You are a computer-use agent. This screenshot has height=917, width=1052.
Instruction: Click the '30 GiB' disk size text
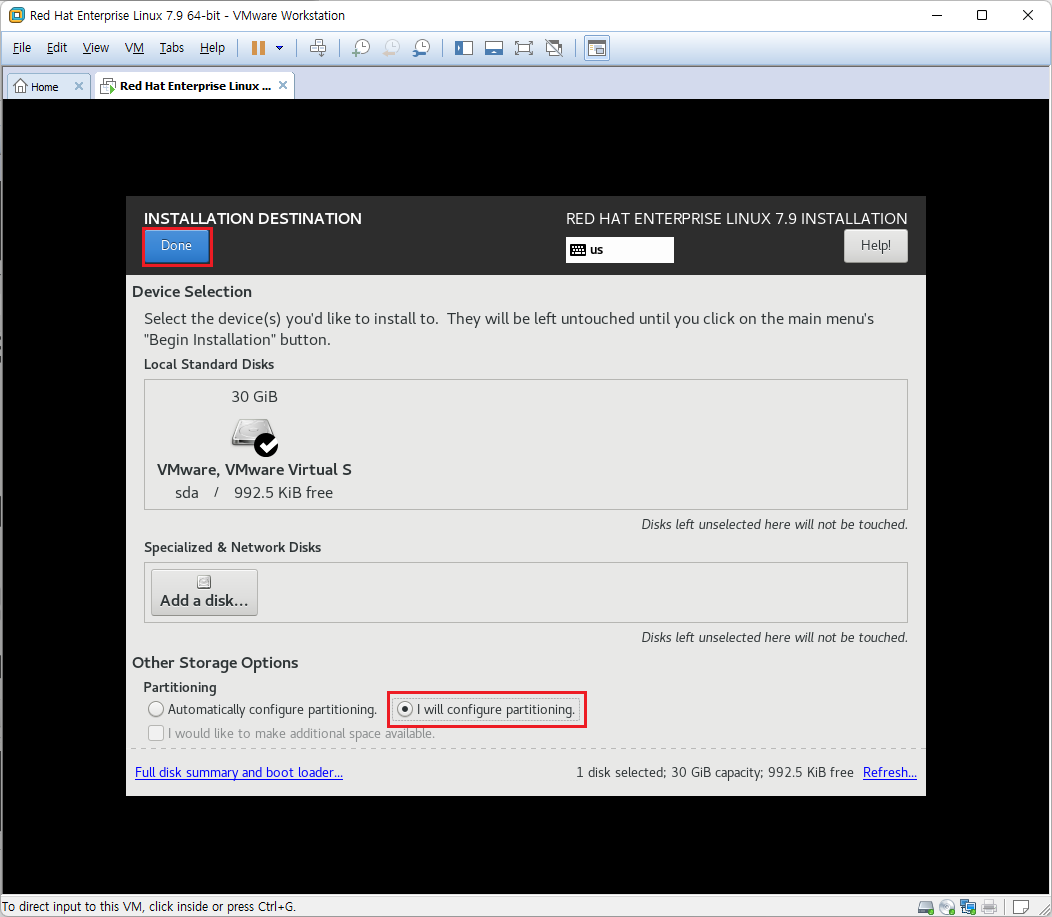tap(254, 396)
